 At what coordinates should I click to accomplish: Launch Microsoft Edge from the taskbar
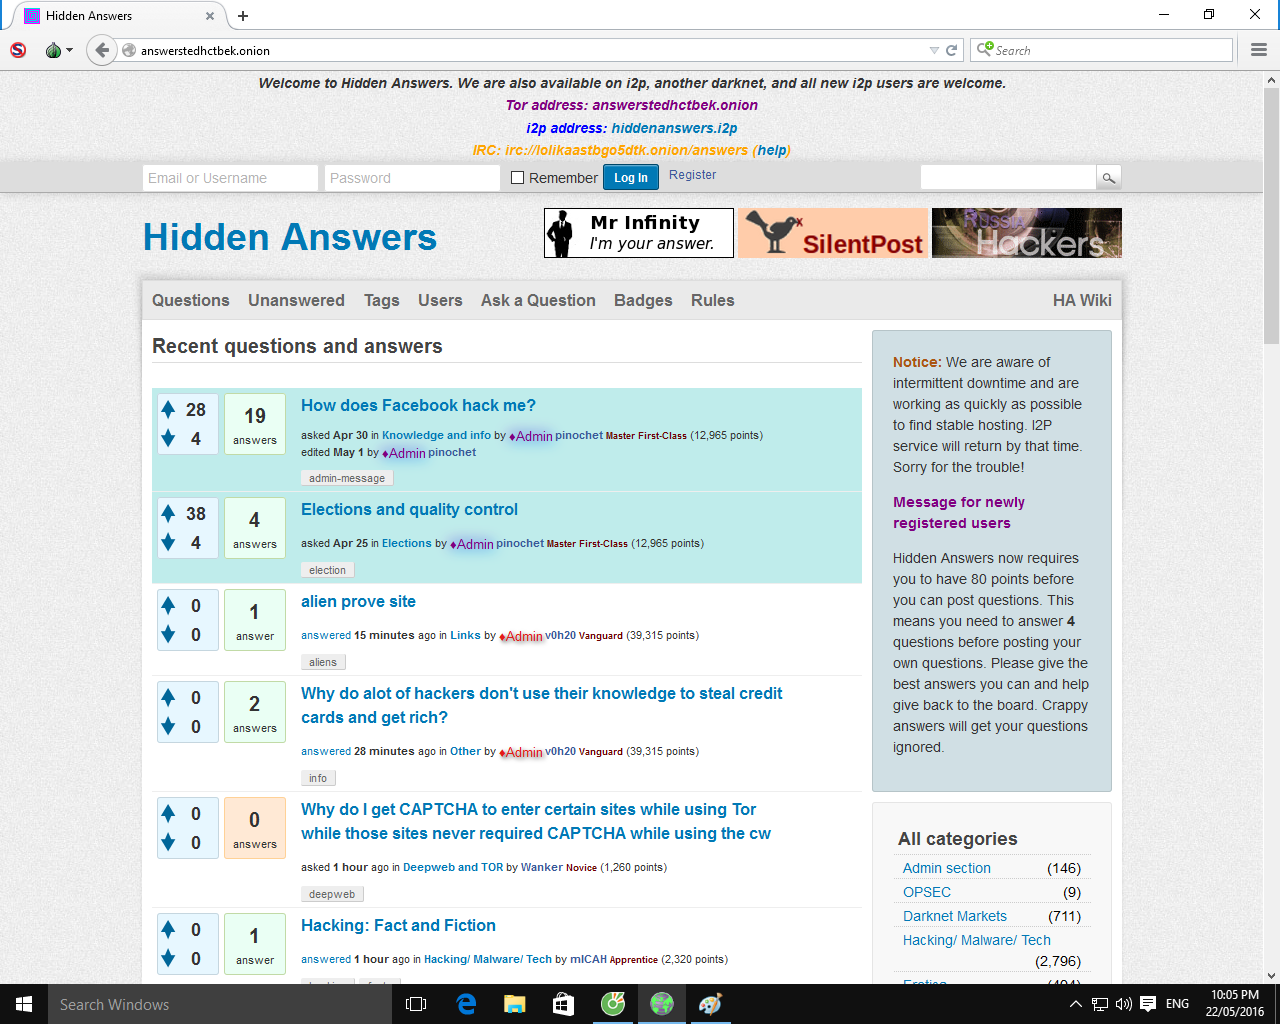(x=466, y=1004)
